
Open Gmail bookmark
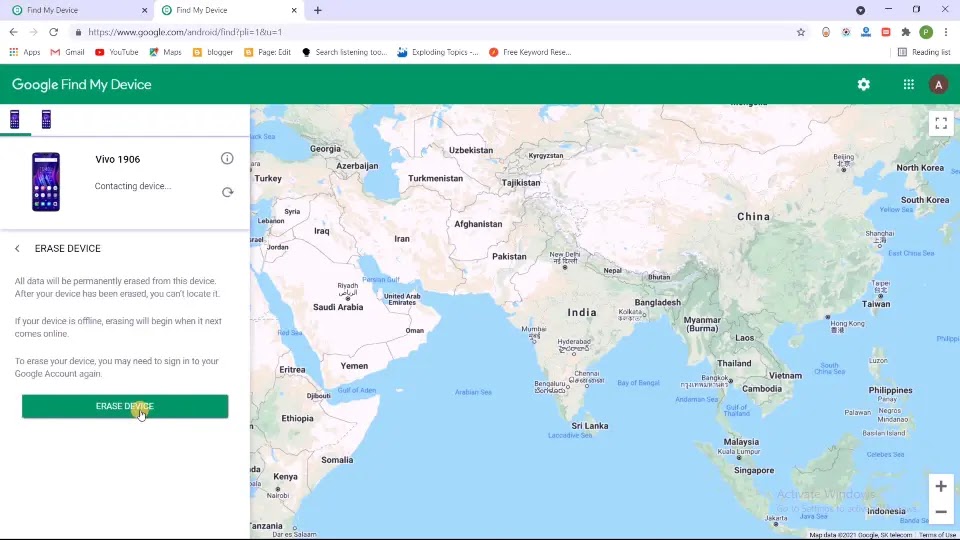67,52
